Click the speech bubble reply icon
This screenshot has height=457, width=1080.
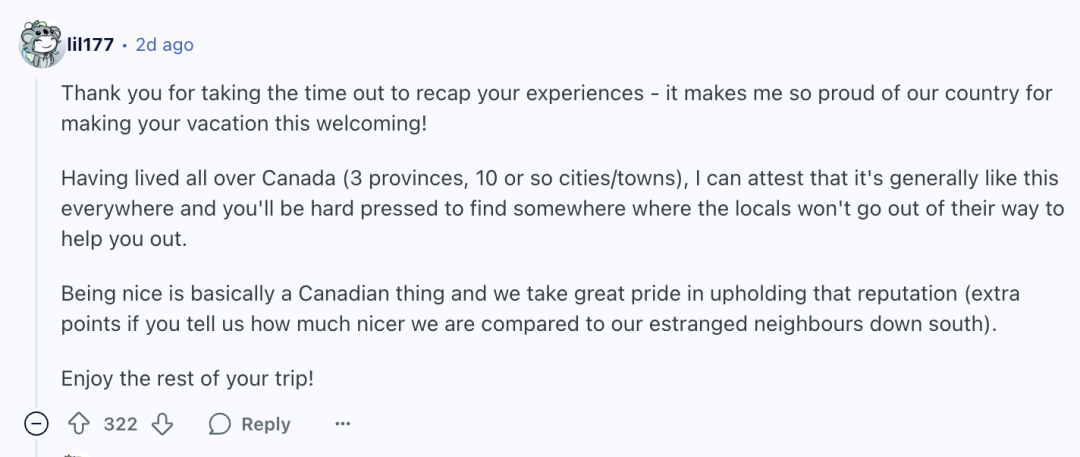219,424
